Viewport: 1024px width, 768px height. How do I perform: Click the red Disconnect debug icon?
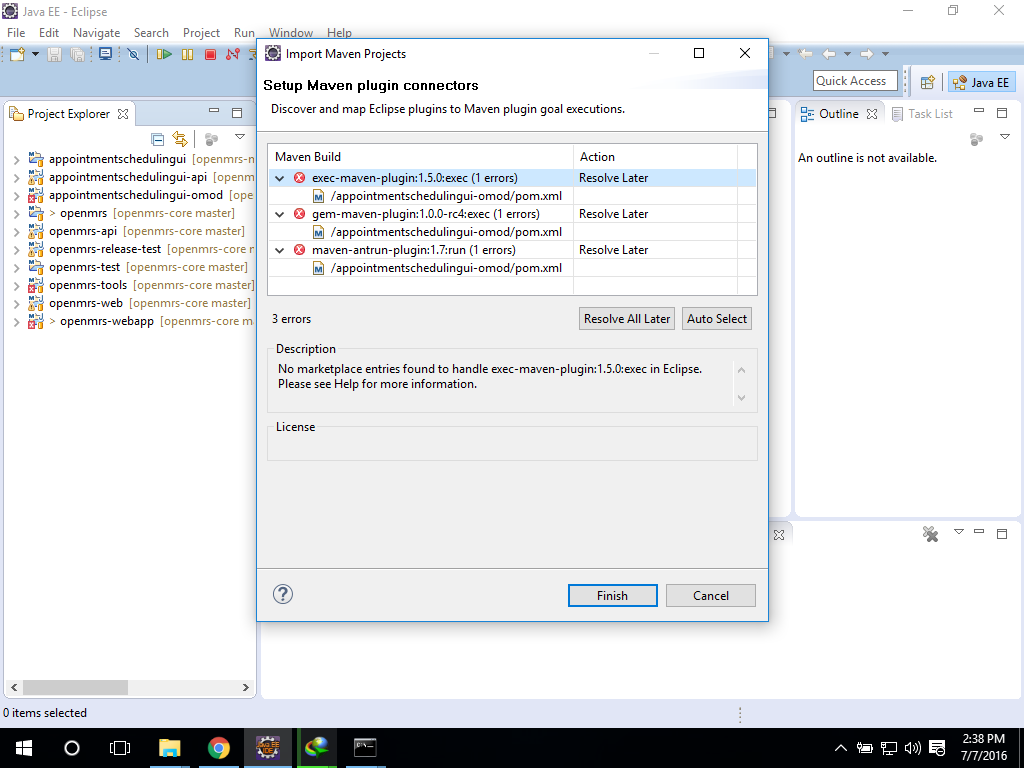(x=232, y=54)
